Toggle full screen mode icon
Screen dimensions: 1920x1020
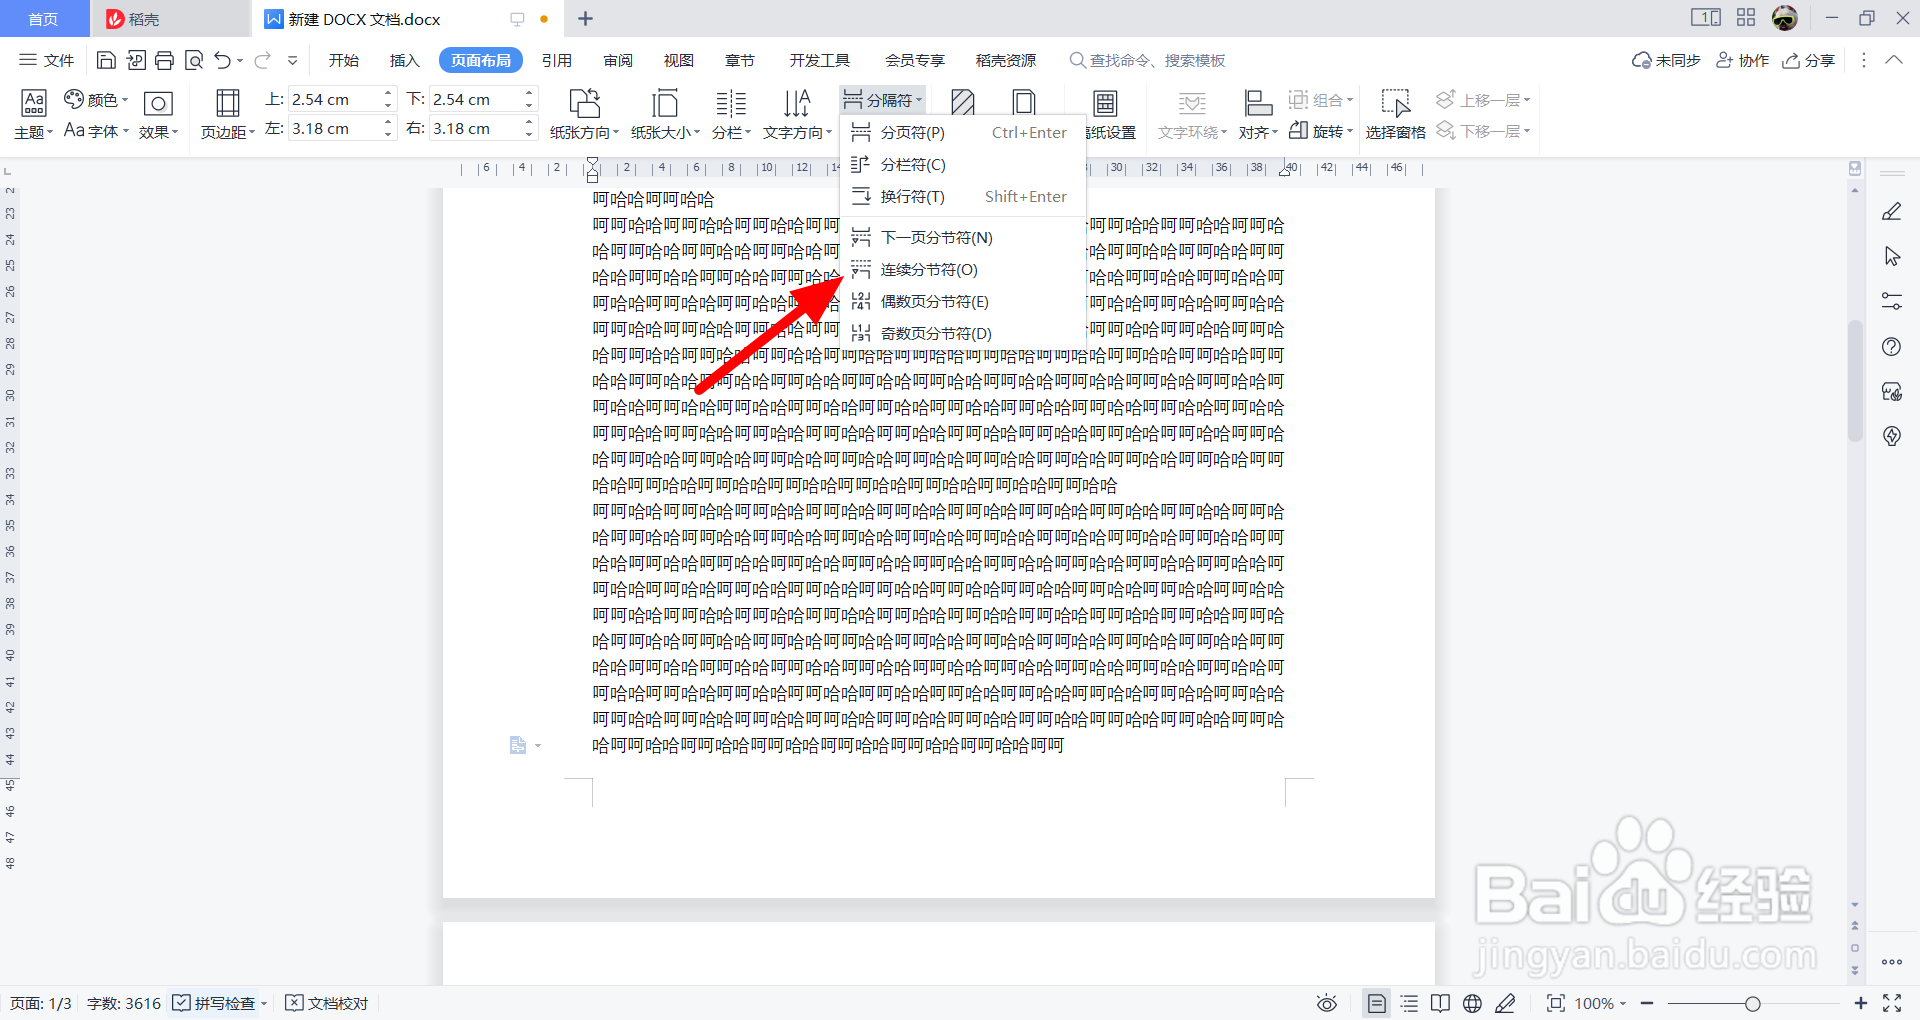click(x=1892, y=1003)
